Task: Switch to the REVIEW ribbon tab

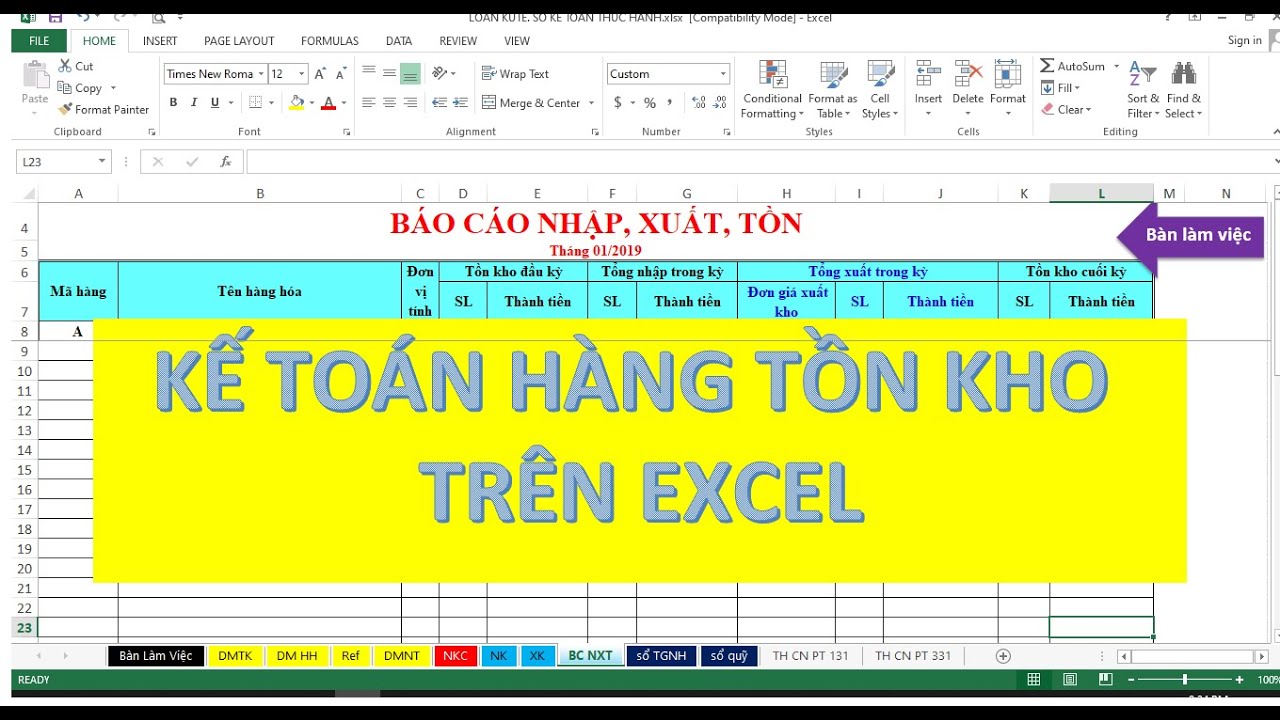Action: [458, 41]
